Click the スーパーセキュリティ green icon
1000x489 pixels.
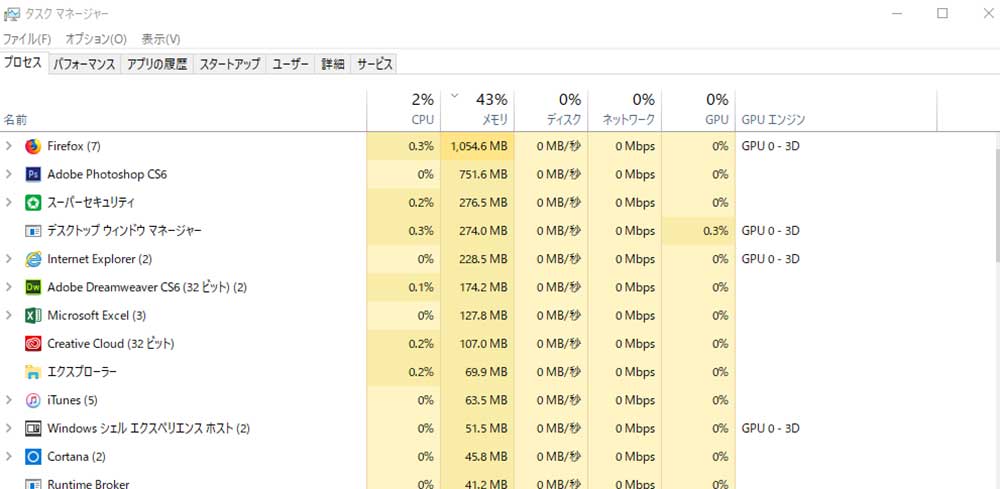(x=33, y=203)
